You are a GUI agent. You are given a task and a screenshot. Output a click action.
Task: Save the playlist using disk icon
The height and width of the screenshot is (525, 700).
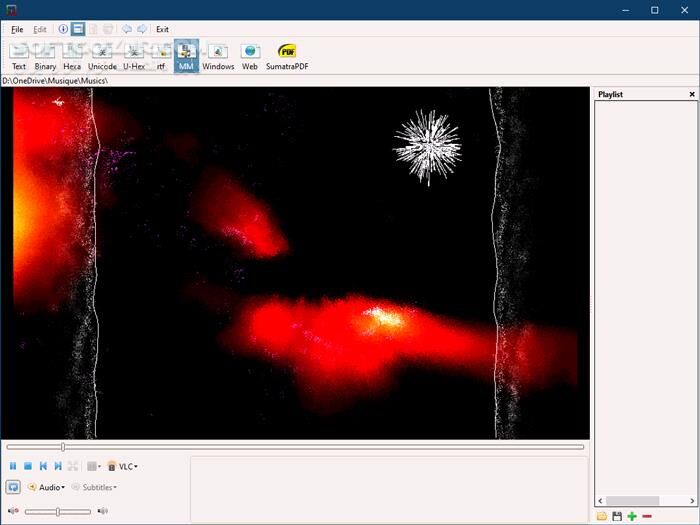[617, 516]
